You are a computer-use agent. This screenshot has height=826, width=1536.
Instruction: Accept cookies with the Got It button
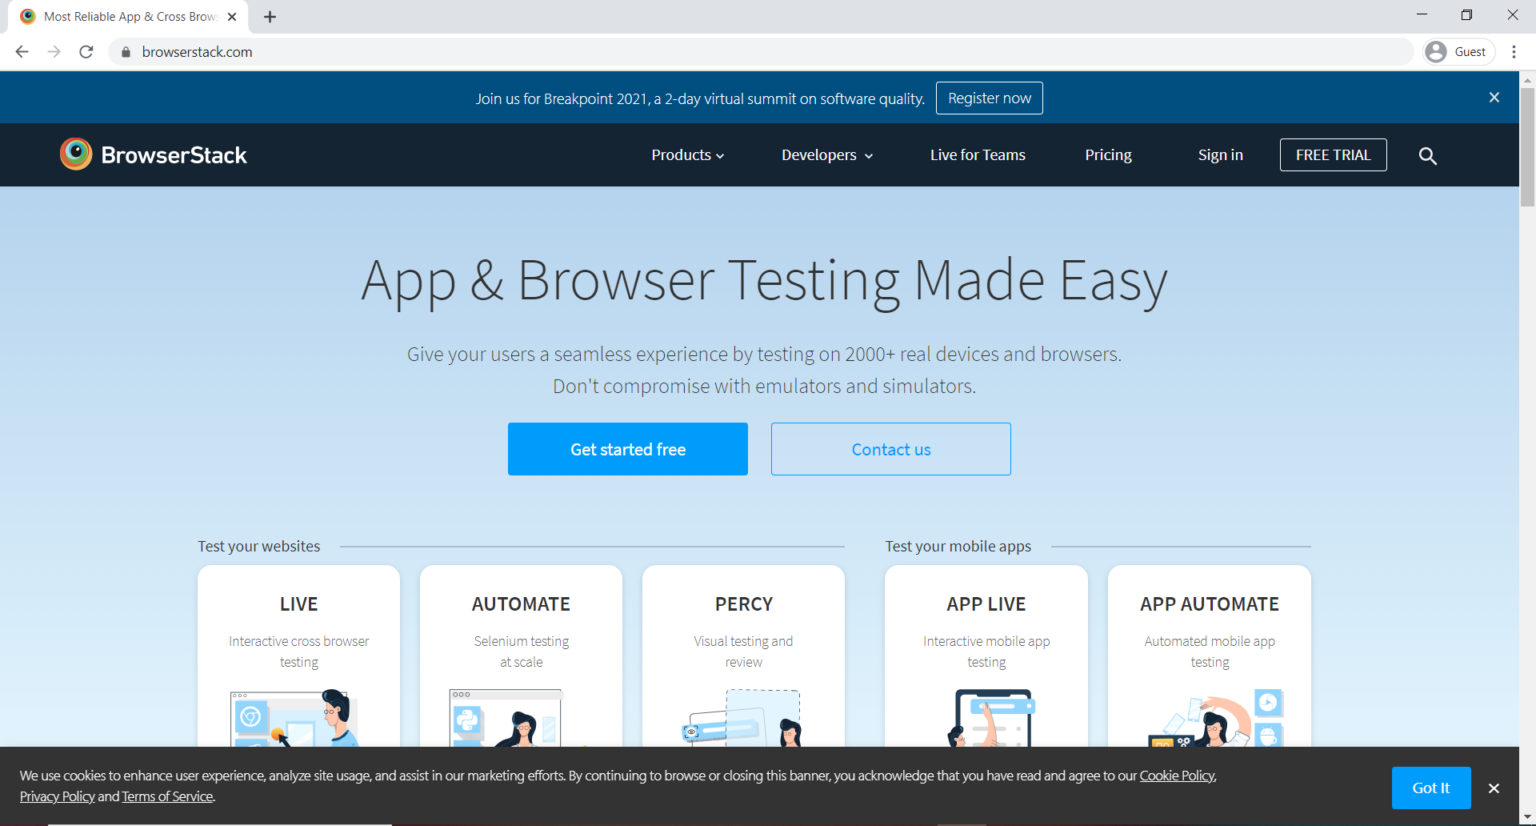1430,788
